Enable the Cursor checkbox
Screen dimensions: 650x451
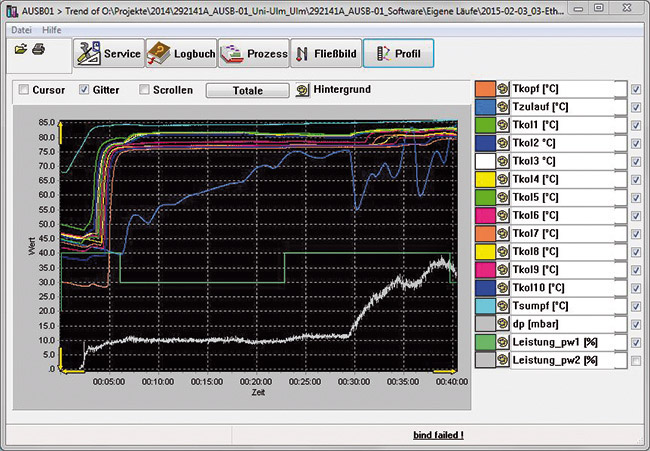click(x=24, y=90)
